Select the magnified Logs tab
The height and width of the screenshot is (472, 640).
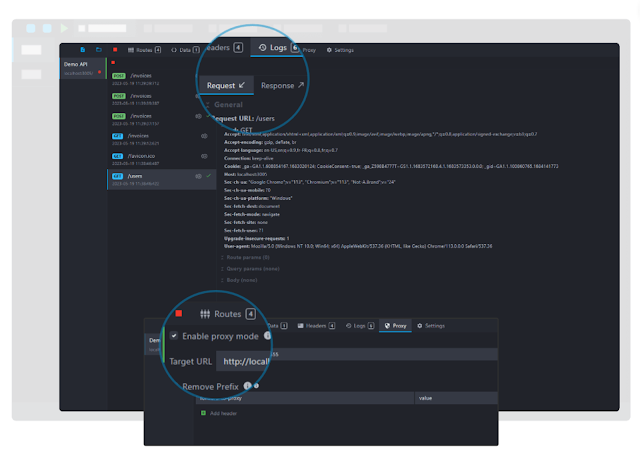278,48
